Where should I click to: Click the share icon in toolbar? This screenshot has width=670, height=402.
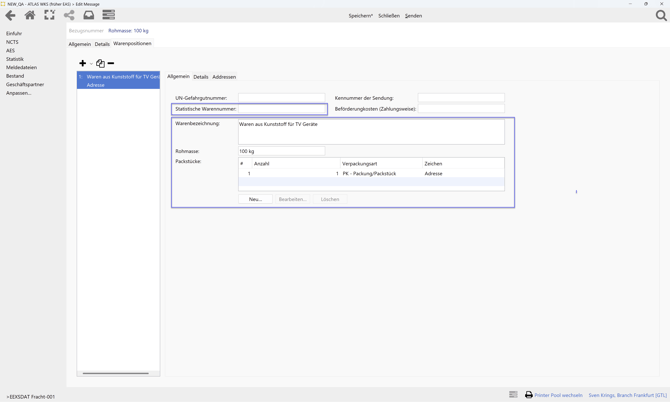click(69, 15)
